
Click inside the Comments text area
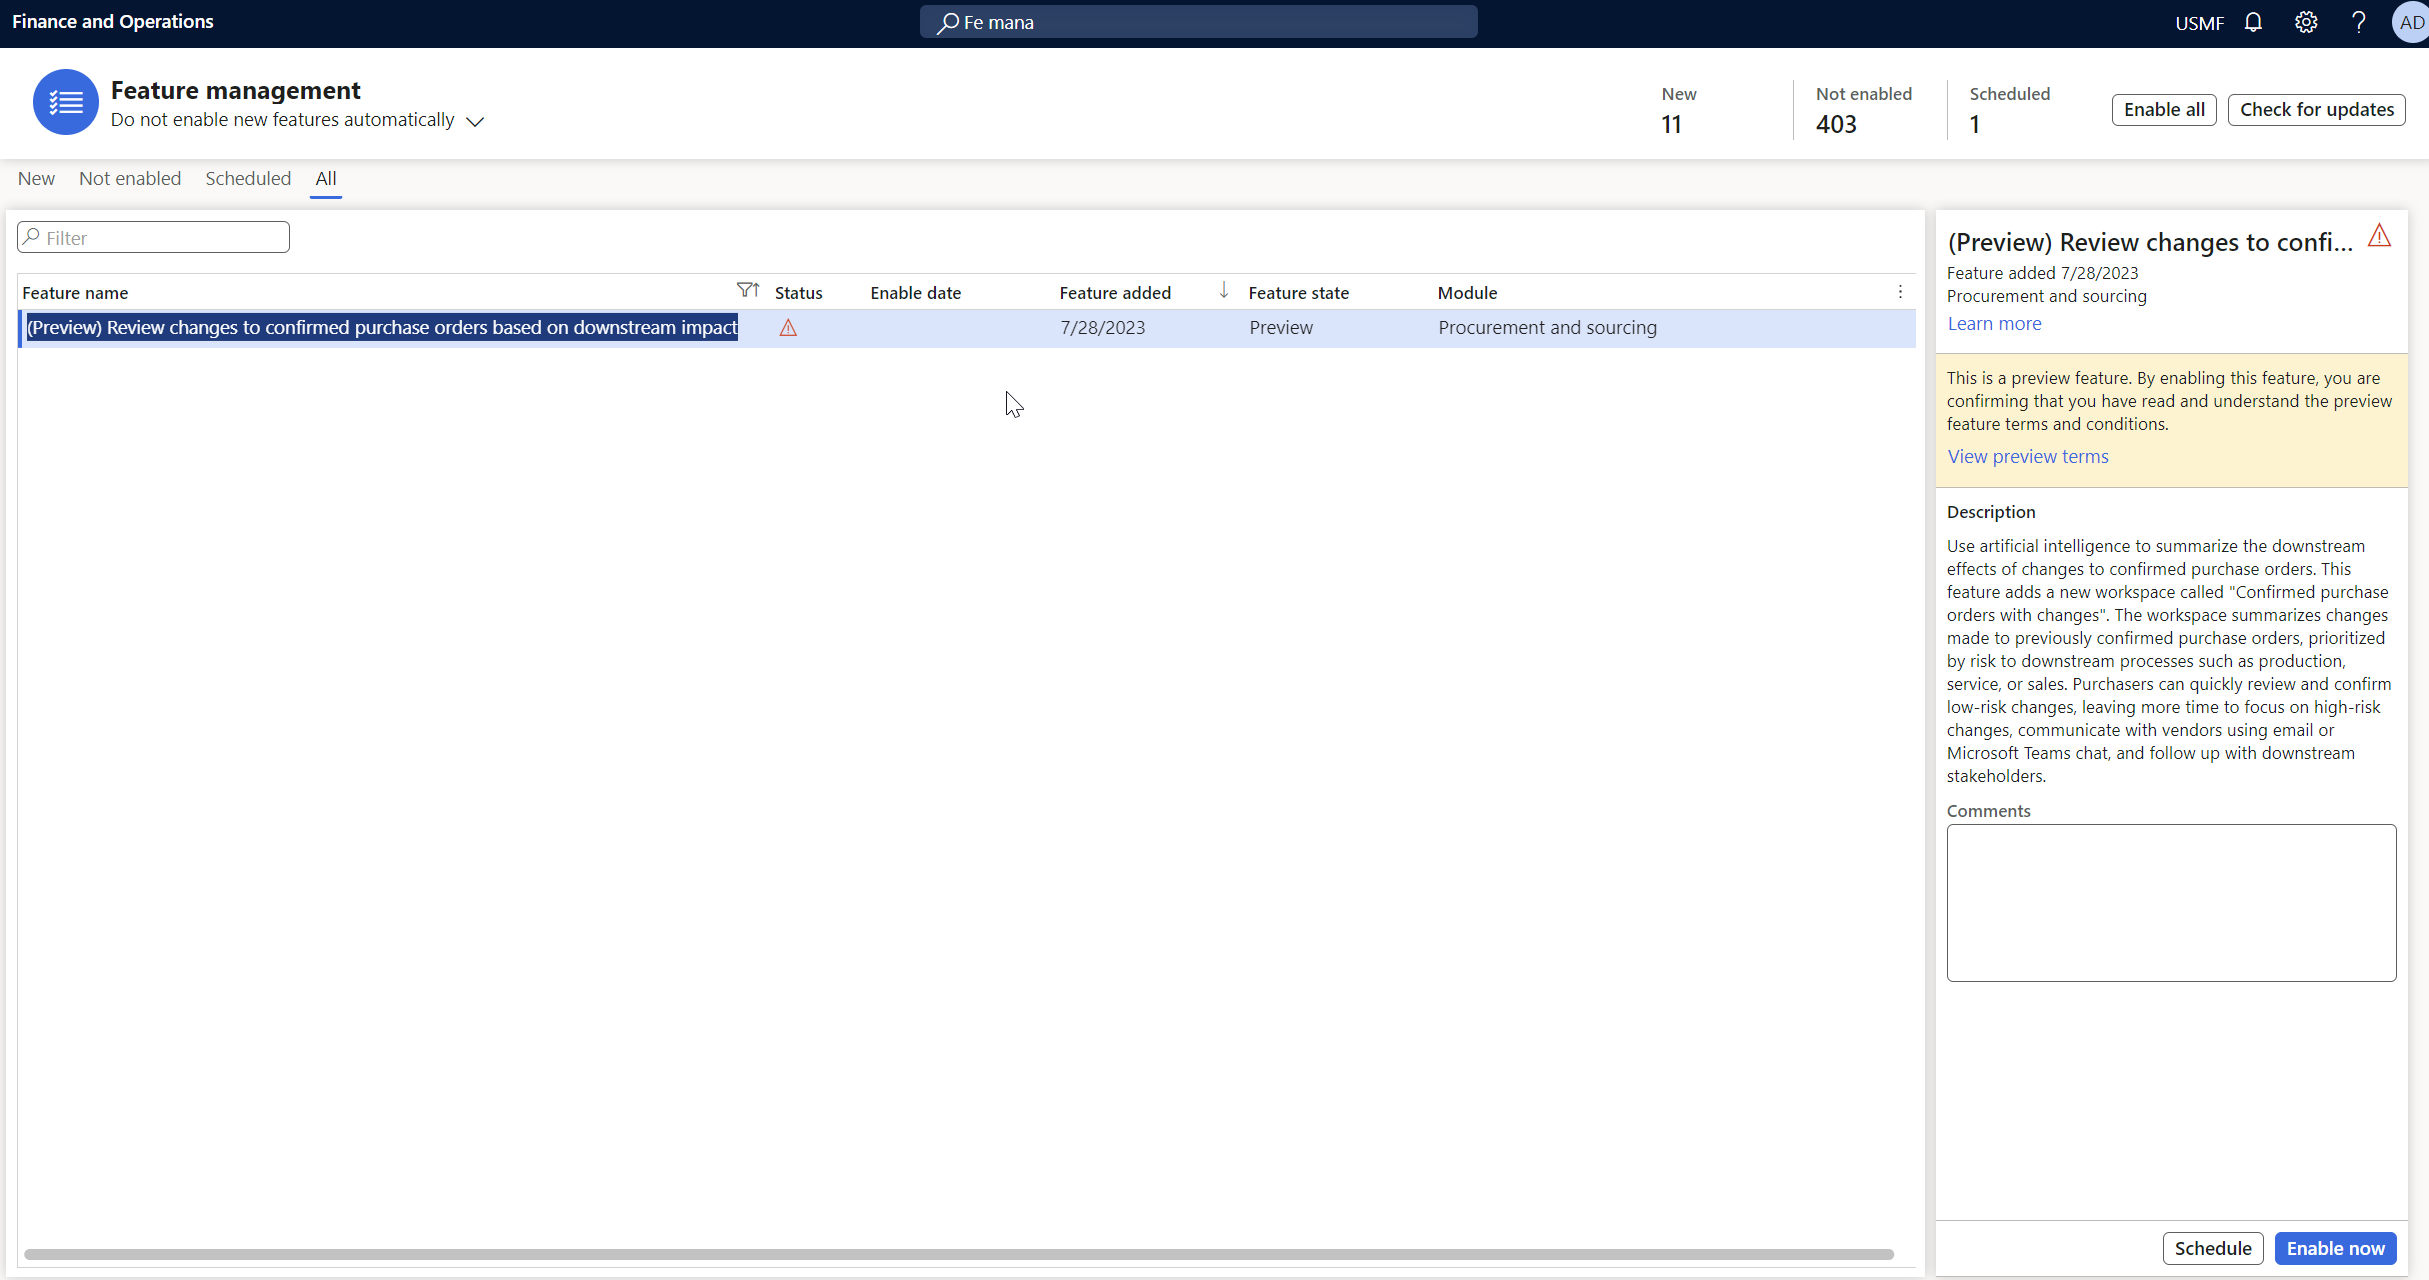click(2170, 900)
